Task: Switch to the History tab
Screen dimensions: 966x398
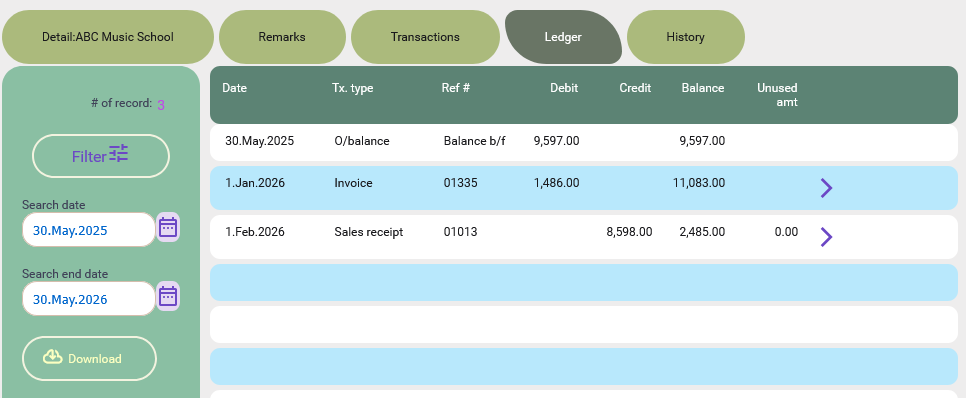Action: 686,37
